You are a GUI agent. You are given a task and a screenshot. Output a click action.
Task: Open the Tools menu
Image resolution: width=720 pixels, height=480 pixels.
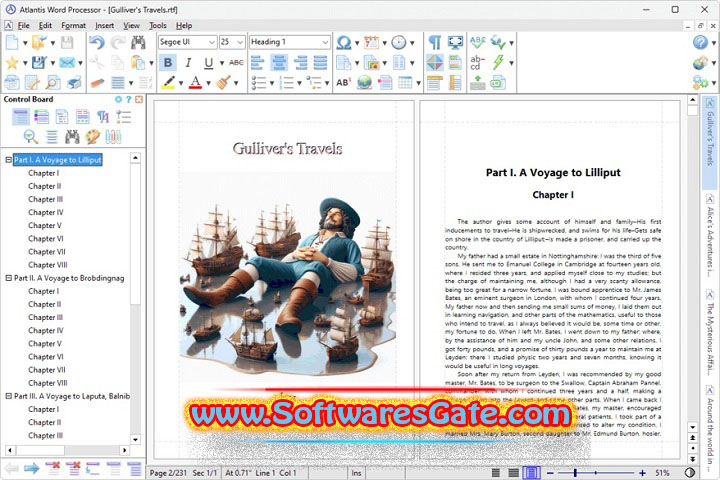(158, 26)
